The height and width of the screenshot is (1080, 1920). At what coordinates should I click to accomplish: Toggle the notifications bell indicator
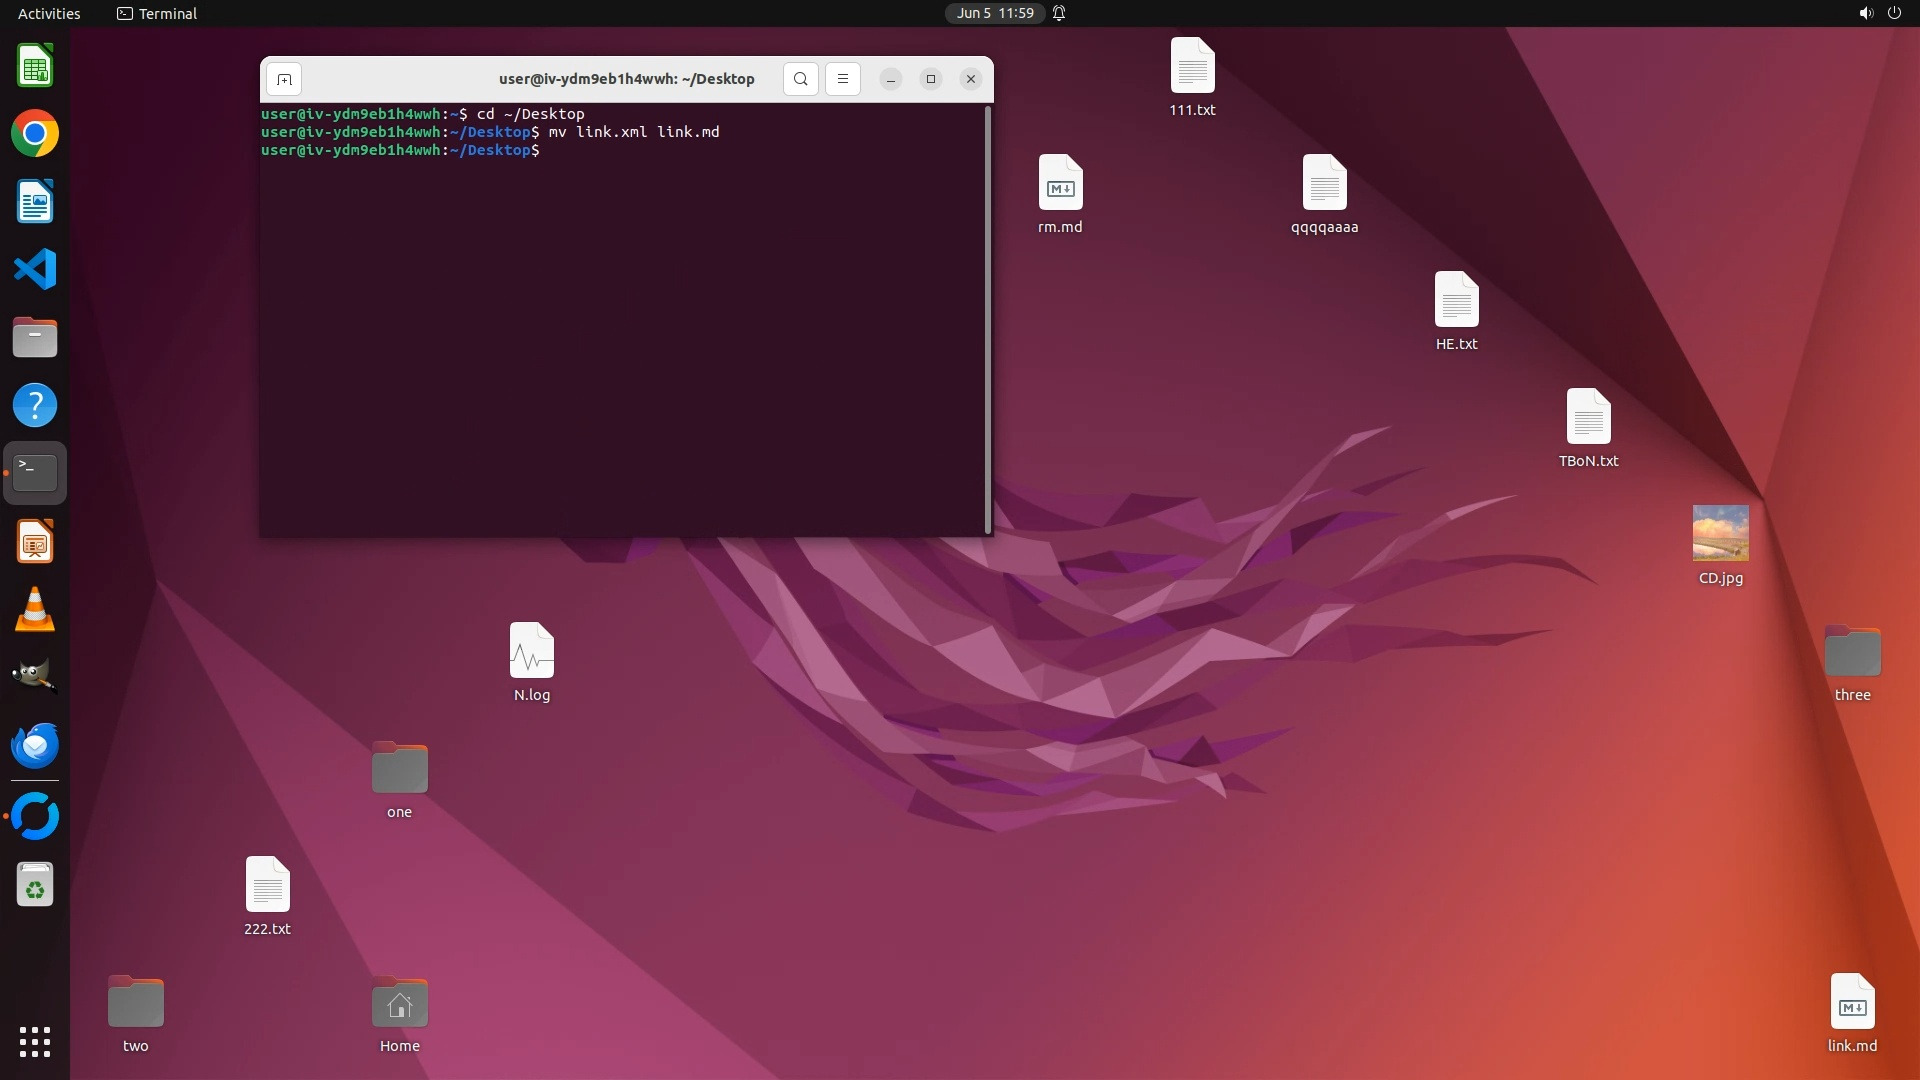(1059, 13)
